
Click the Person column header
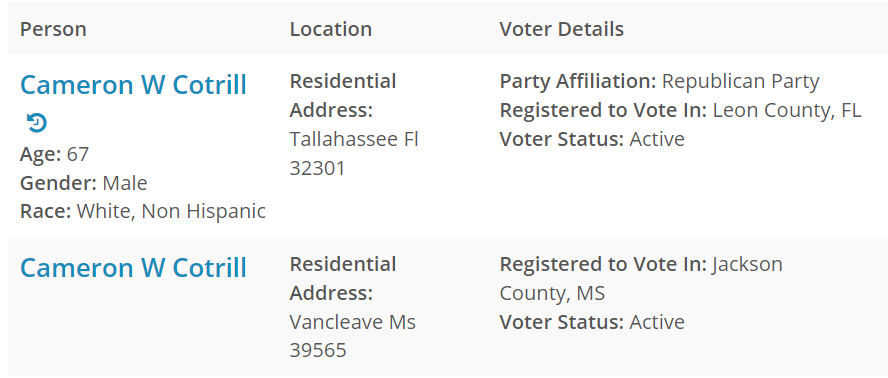click(53, 29)
